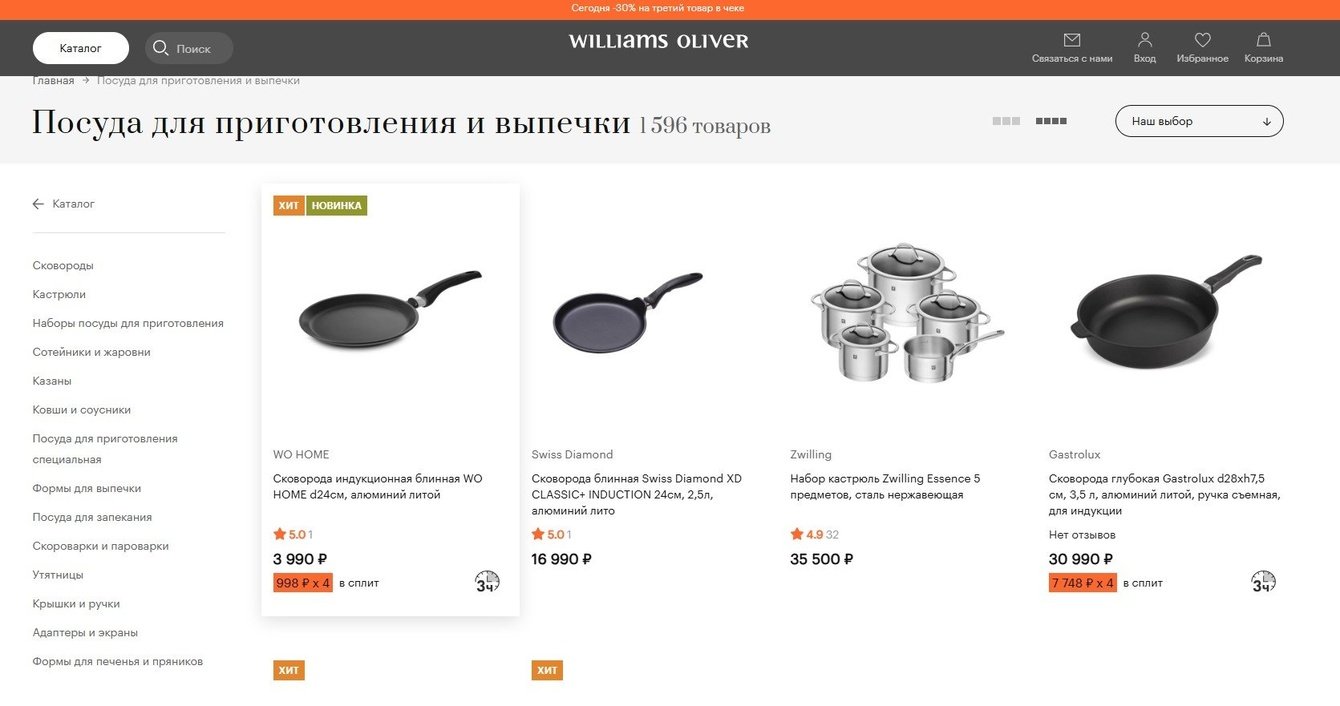Click the search magnifier icon
This screenshot has width=1340, height=706.
click(x=161, y=48)
